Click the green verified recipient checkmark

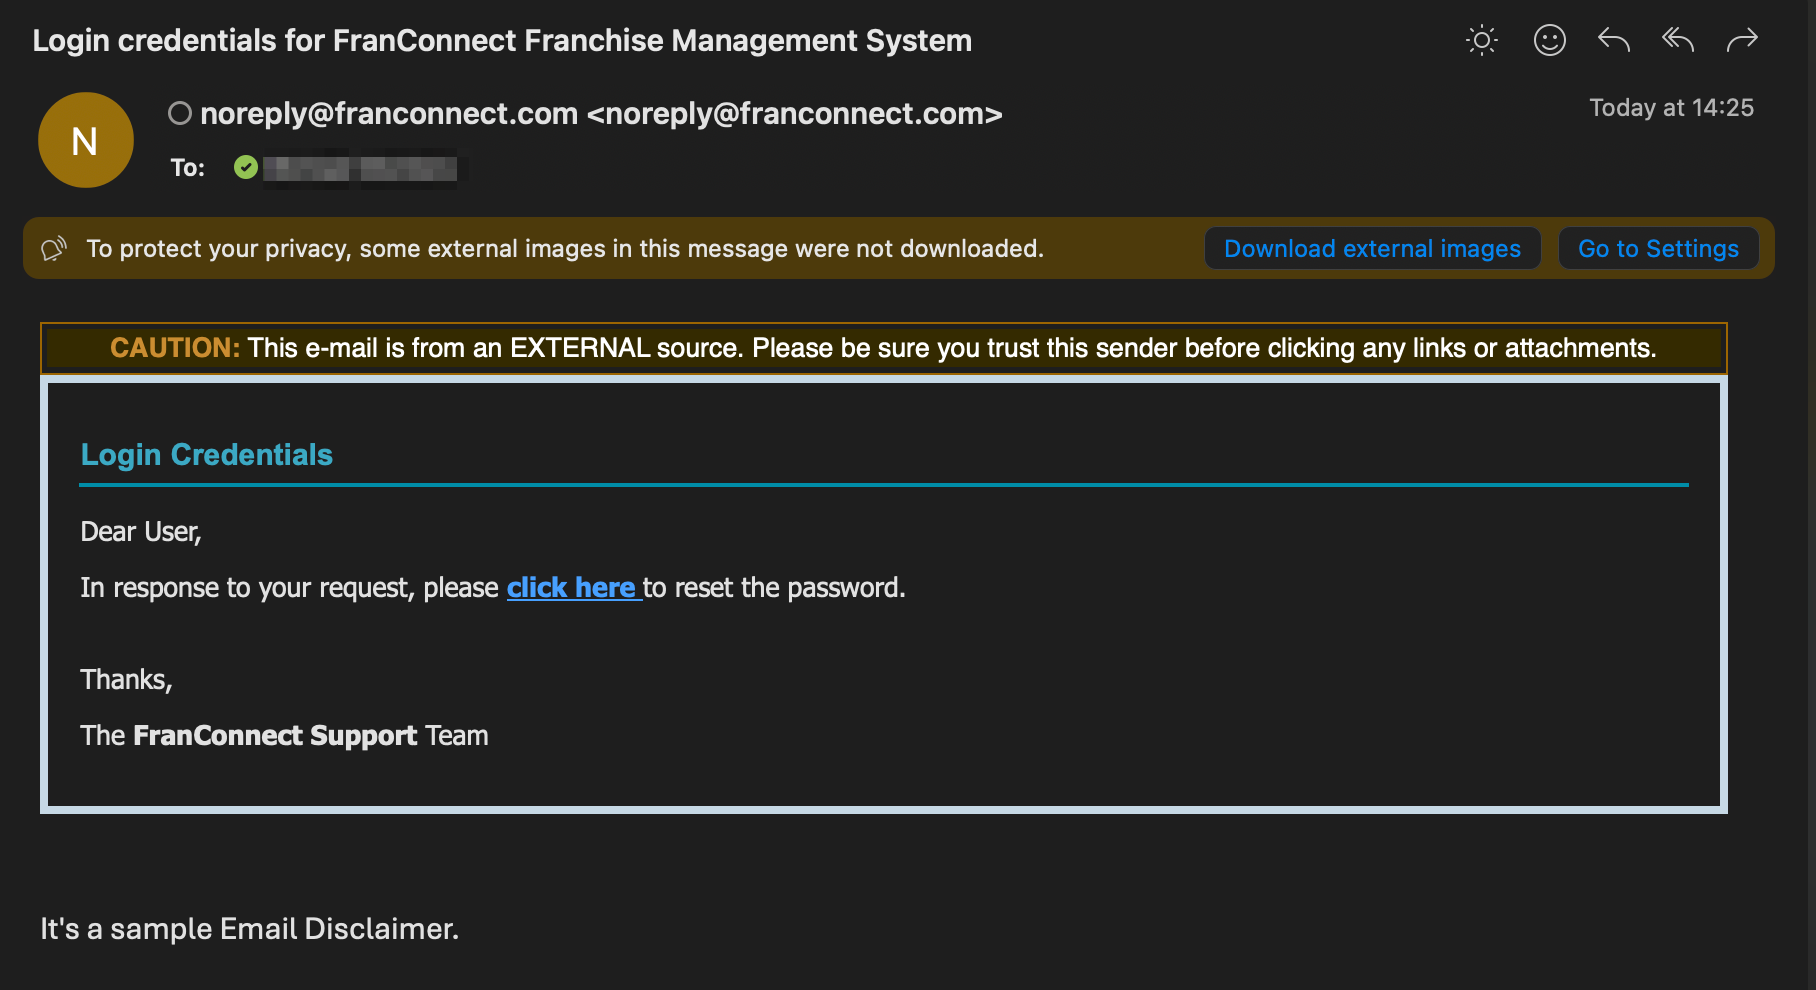point(246,167)
